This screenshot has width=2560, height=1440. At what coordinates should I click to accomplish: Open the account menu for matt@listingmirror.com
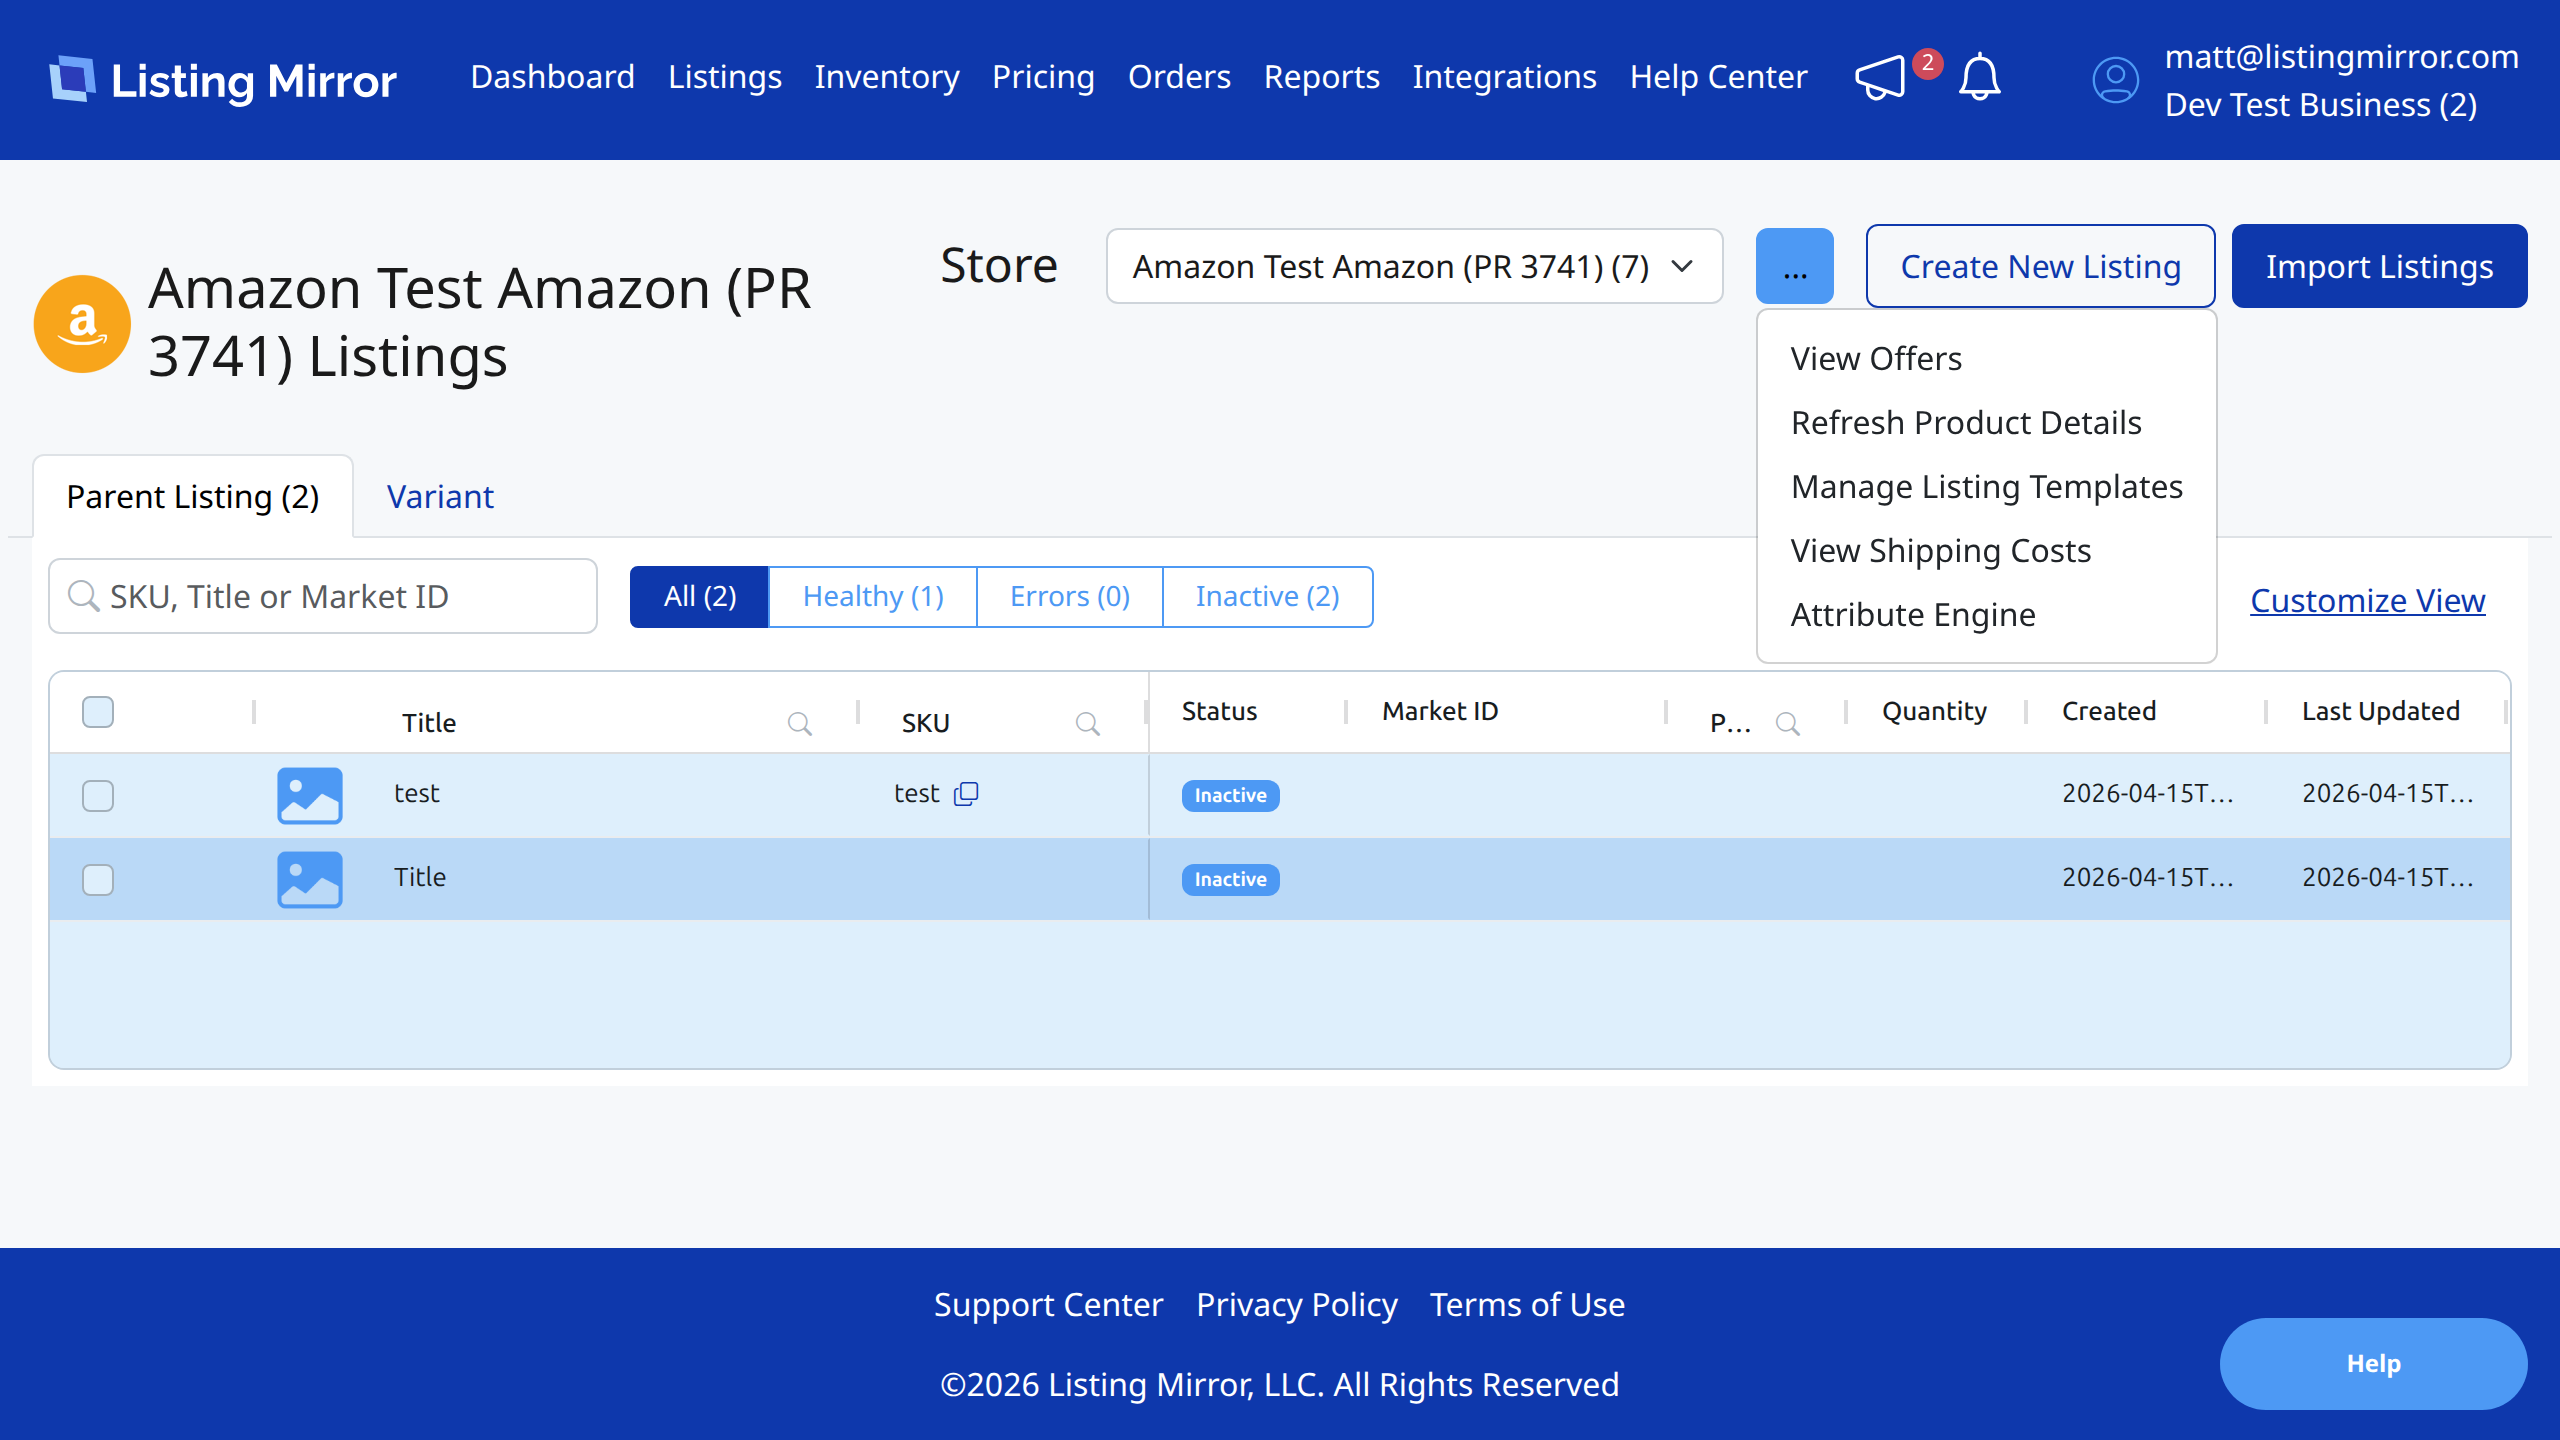pyautogui.click(x=2342, y=57)
